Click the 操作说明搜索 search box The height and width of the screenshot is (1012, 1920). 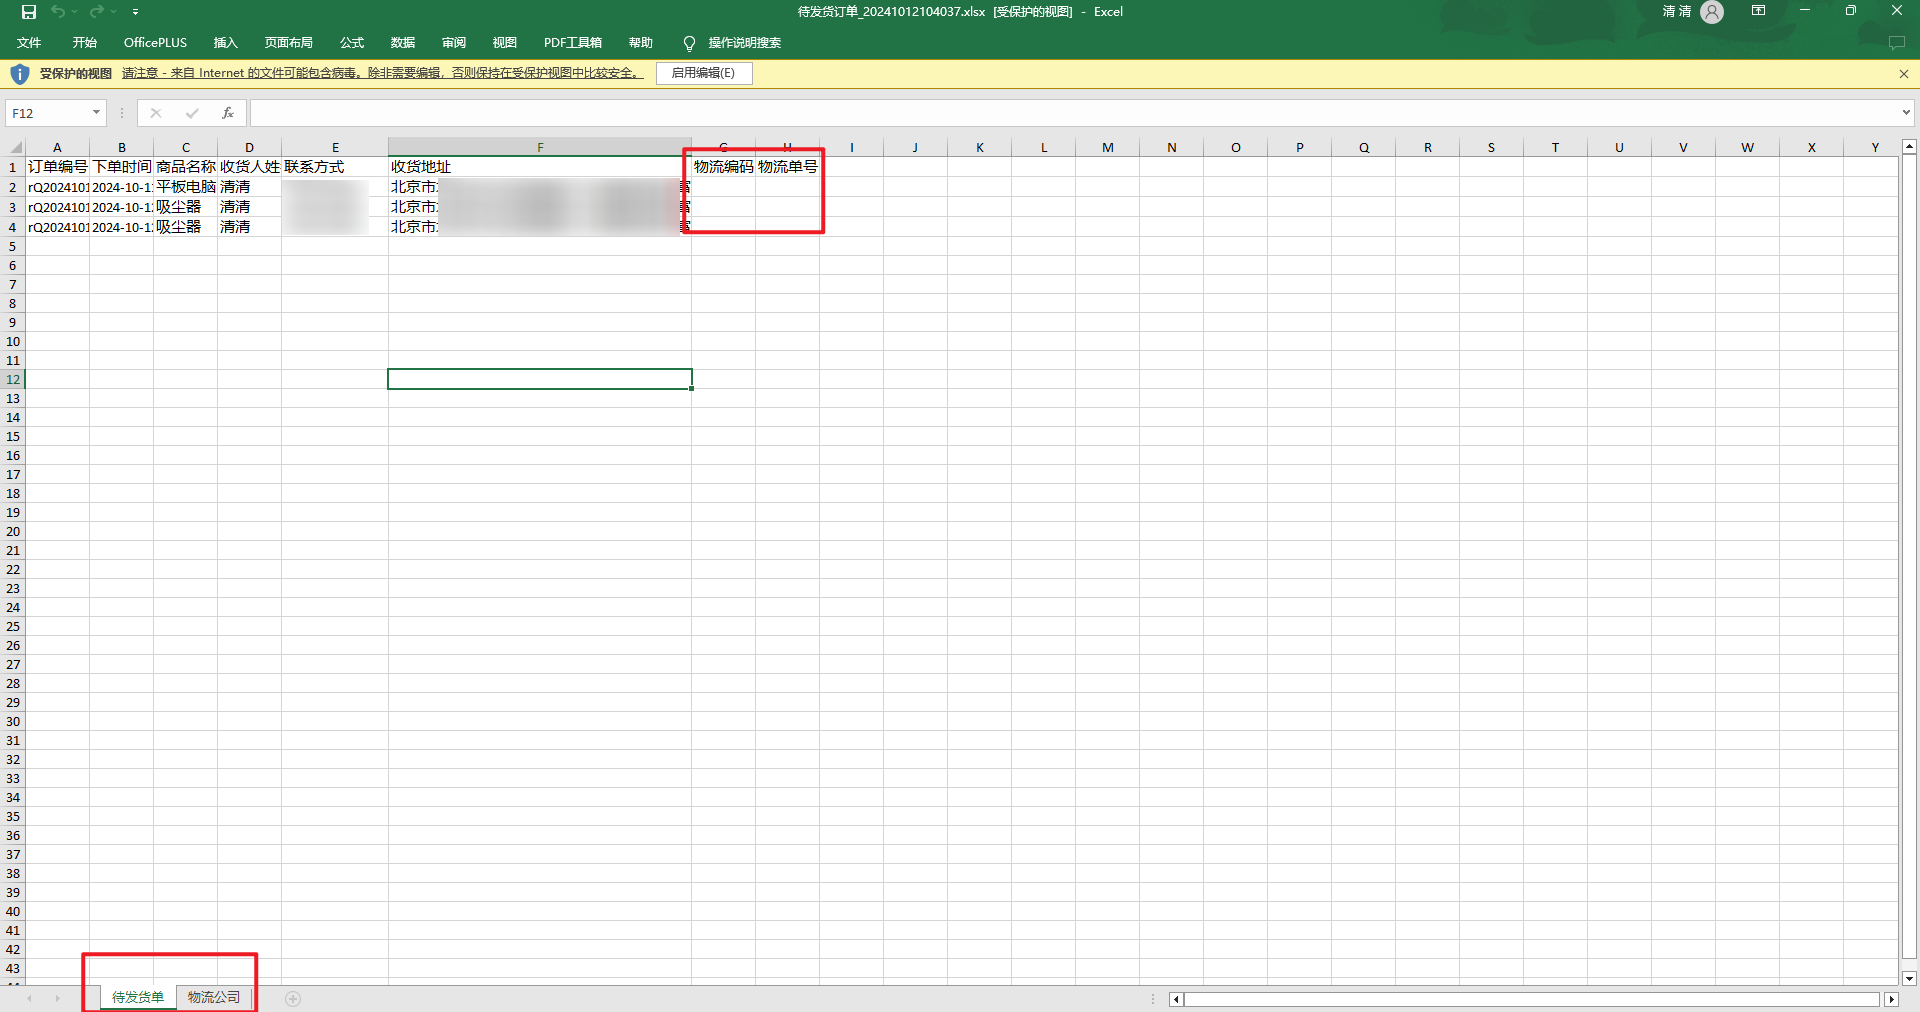(x=744, y=43)
